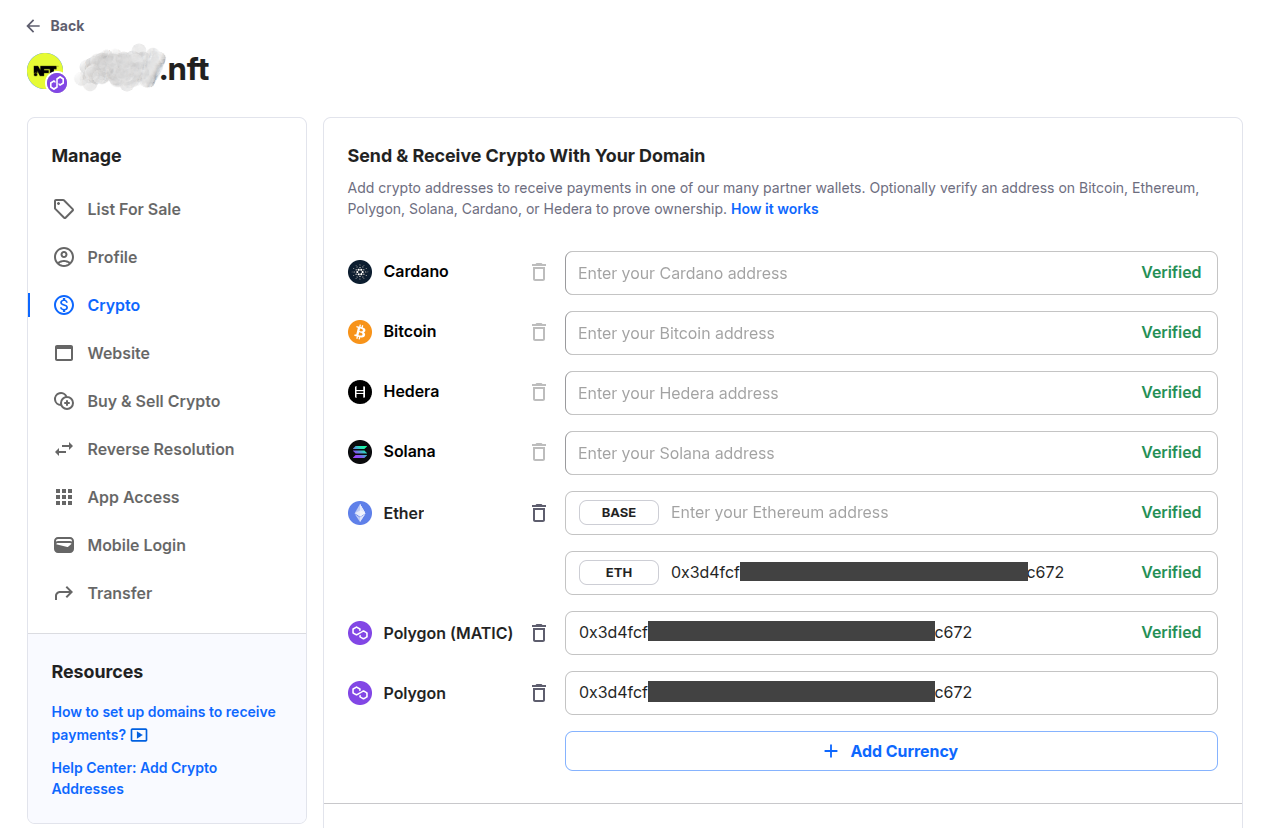Open Help Center: Add Crypto Addresses link
Image resolution: width=1273 pixels, height=828 pixels.
(x=135, y=778)
